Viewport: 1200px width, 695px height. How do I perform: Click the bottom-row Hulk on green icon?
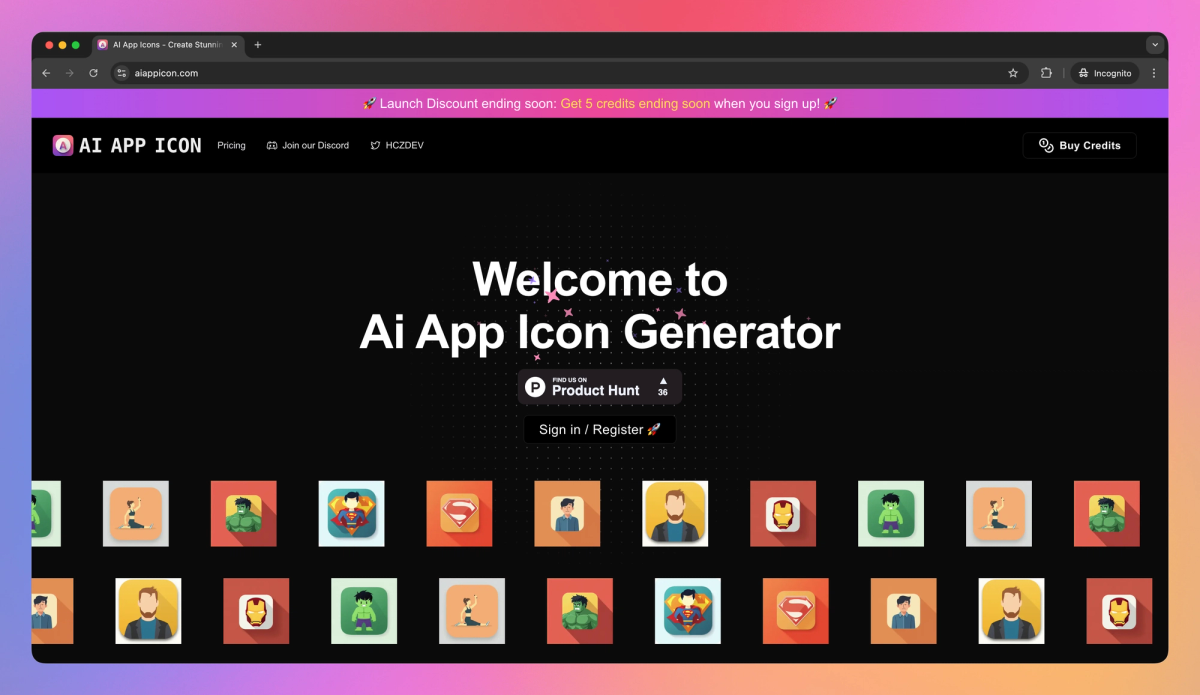point(364,611)
